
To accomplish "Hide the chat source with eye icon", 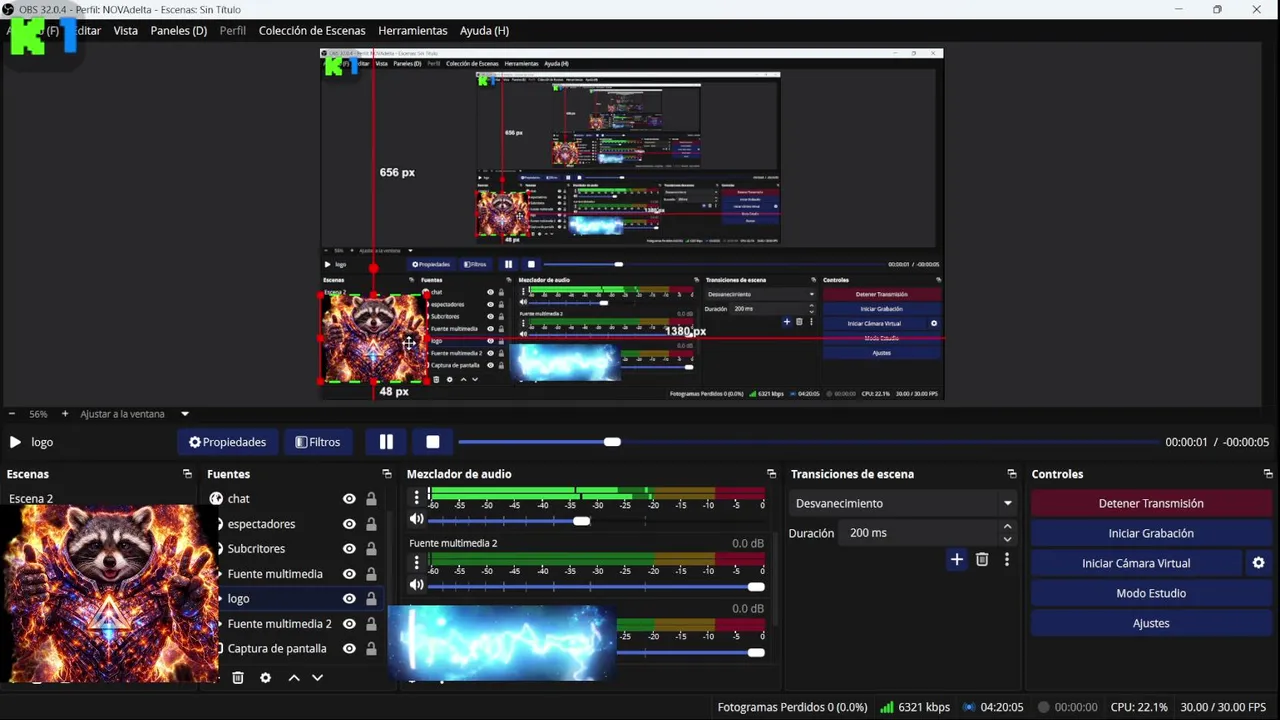I will 349,499.
